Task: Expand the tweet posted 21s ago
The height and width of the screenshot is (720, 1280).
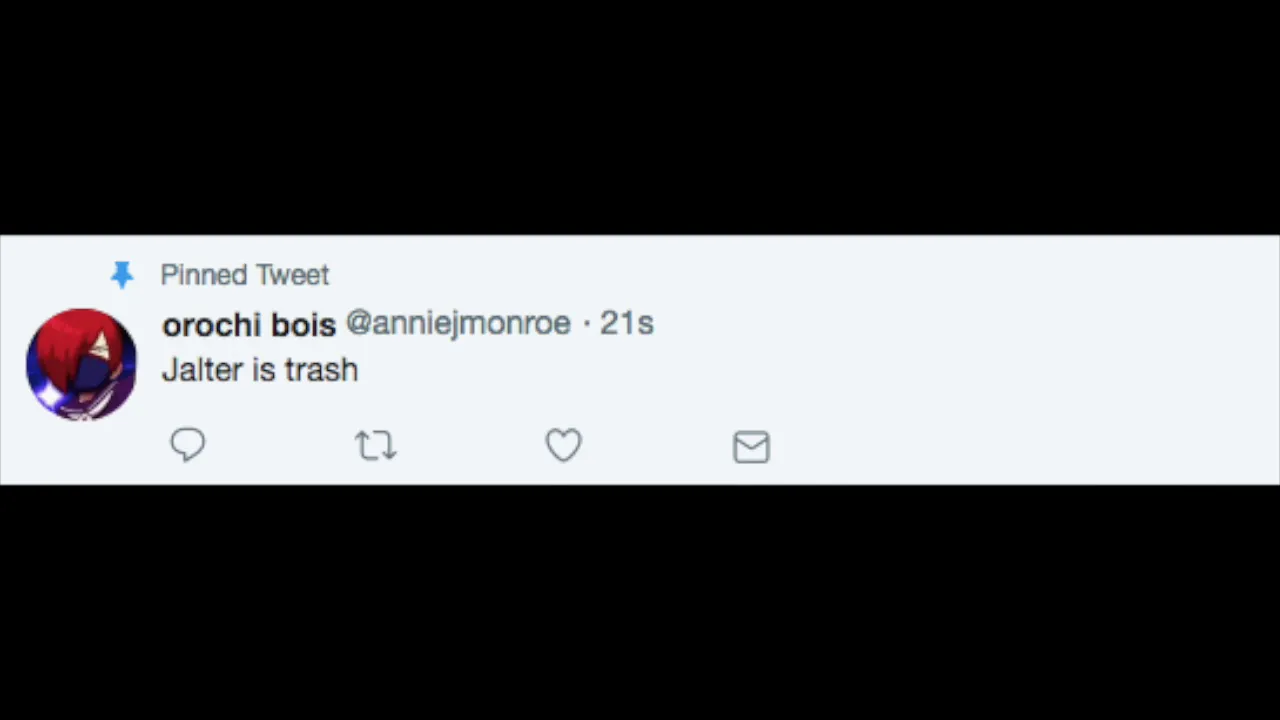Action: [x=626, y=323]
